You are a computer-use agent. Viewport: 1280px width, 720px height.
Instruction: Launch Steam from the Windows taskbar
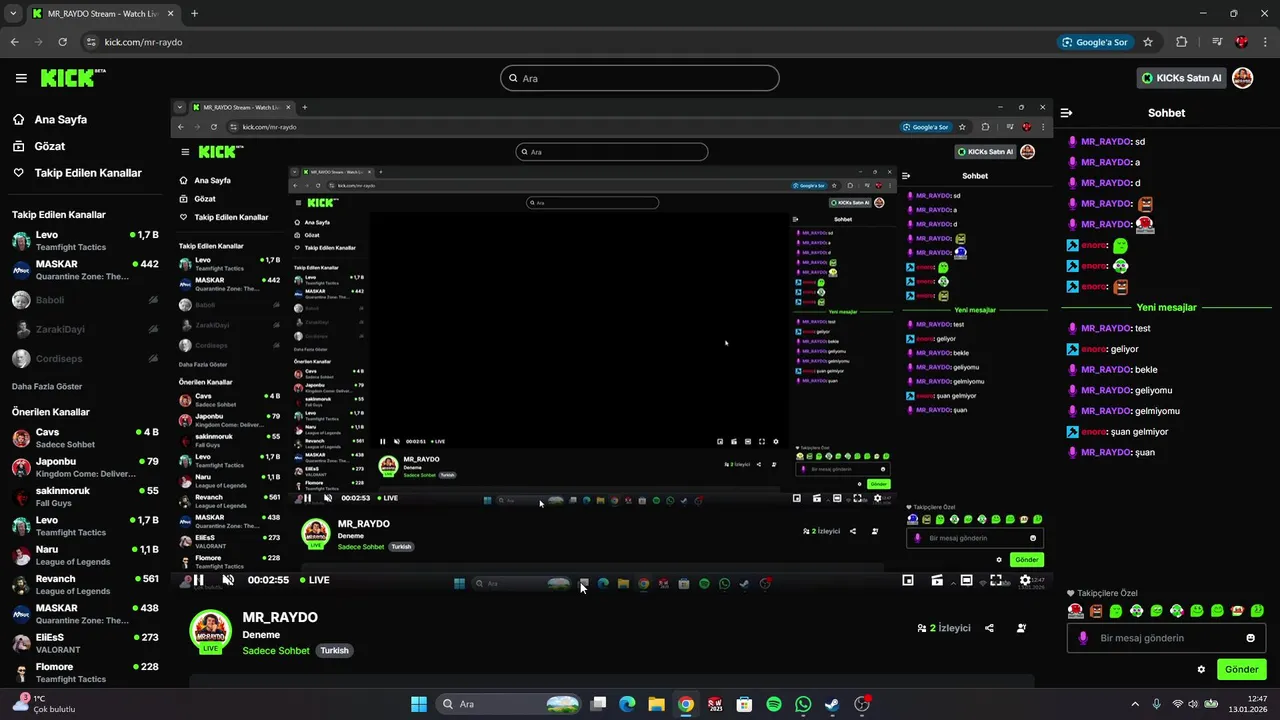coord(832,704)
